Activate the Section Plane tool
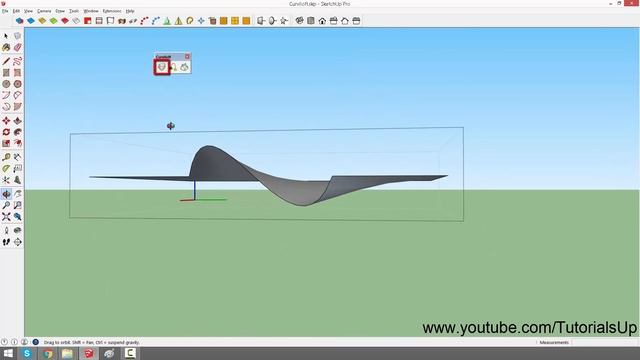Screen dimensions: 640x360 (x=17, y=242)
